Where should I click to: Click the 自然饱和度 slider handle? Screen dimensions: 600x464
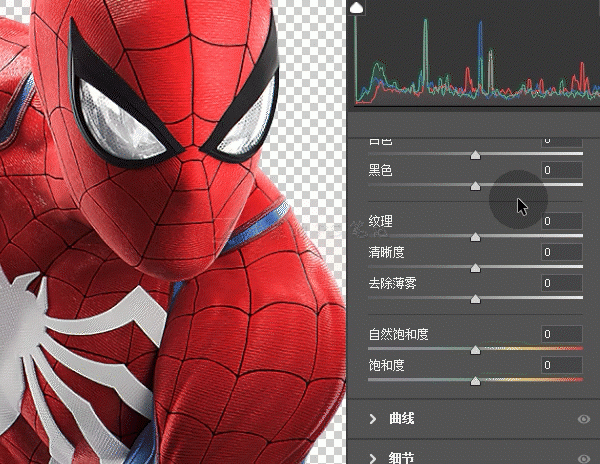click(475, 350)
